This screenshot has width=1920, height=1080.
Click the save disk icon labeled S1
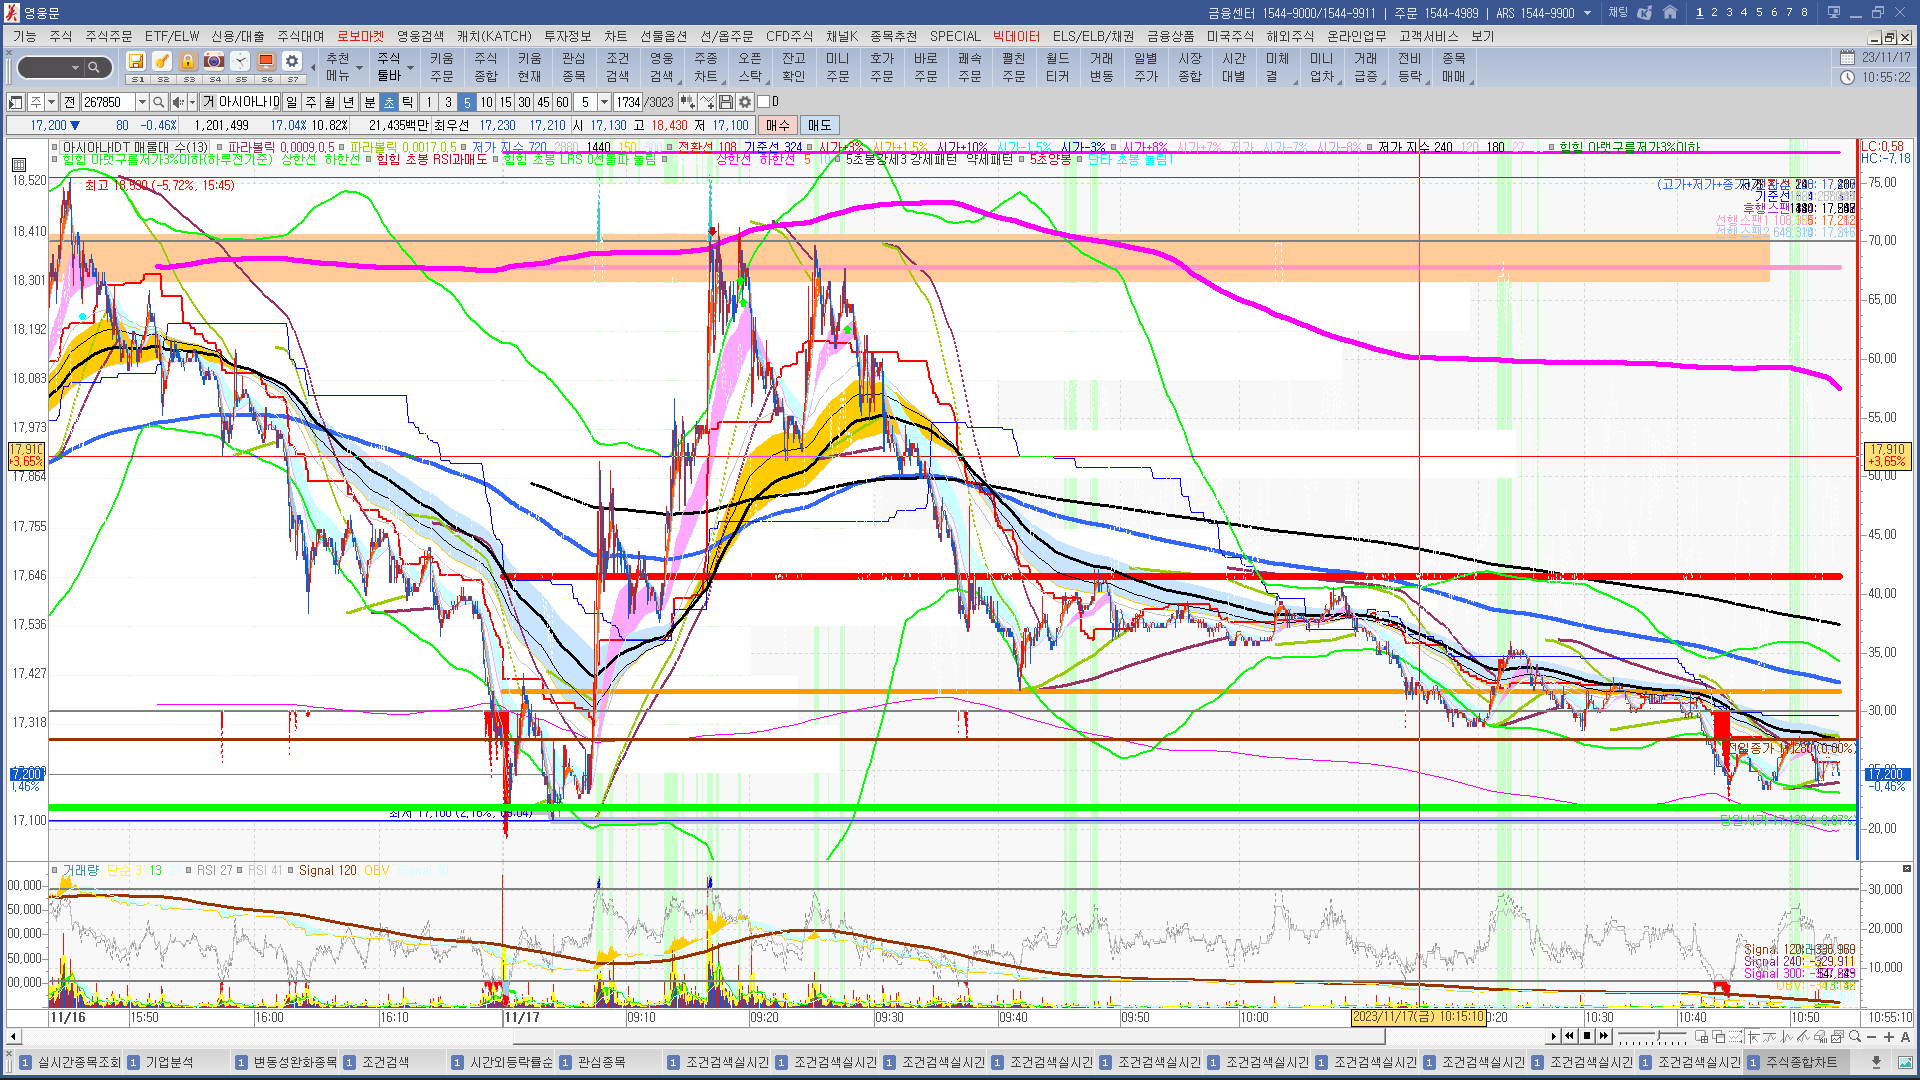pyautogui.click(x=137, y=62)
